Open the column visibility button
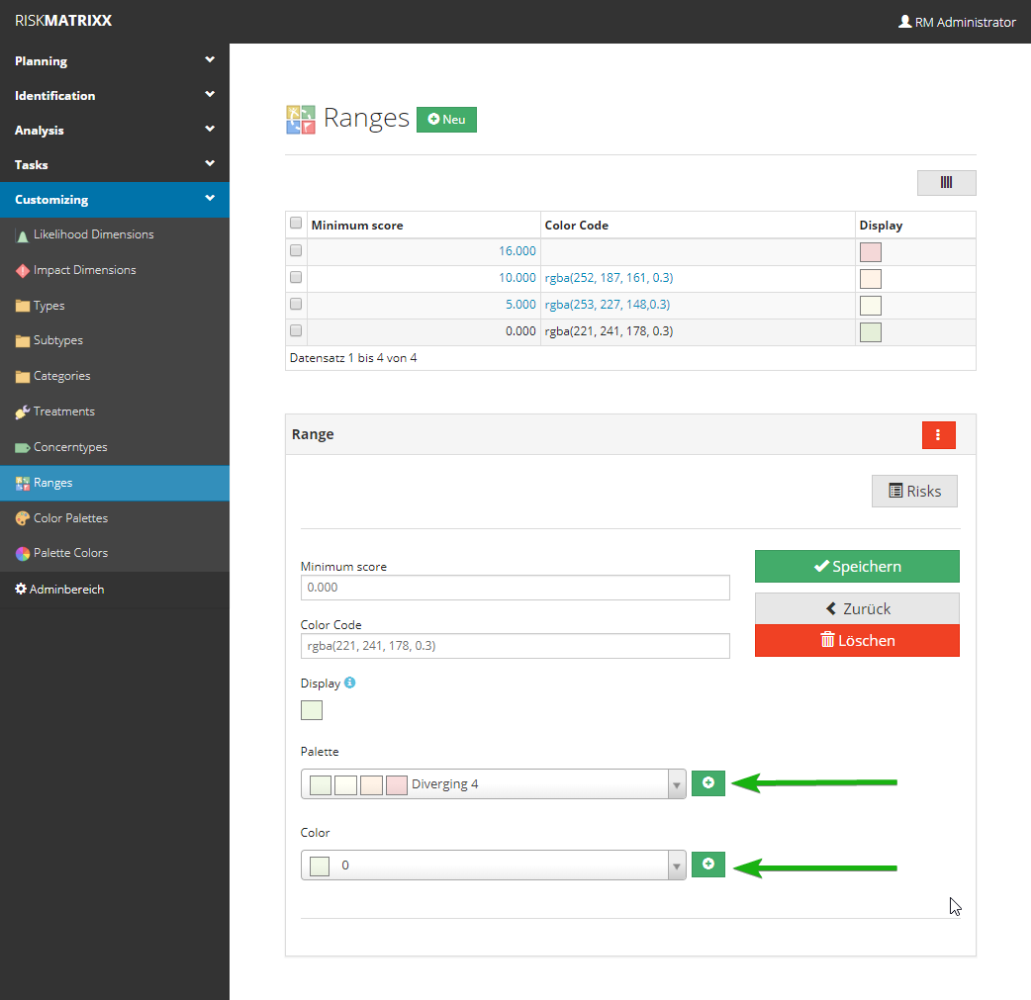This screenshot has height=1000, width=1031. [946, 183]
